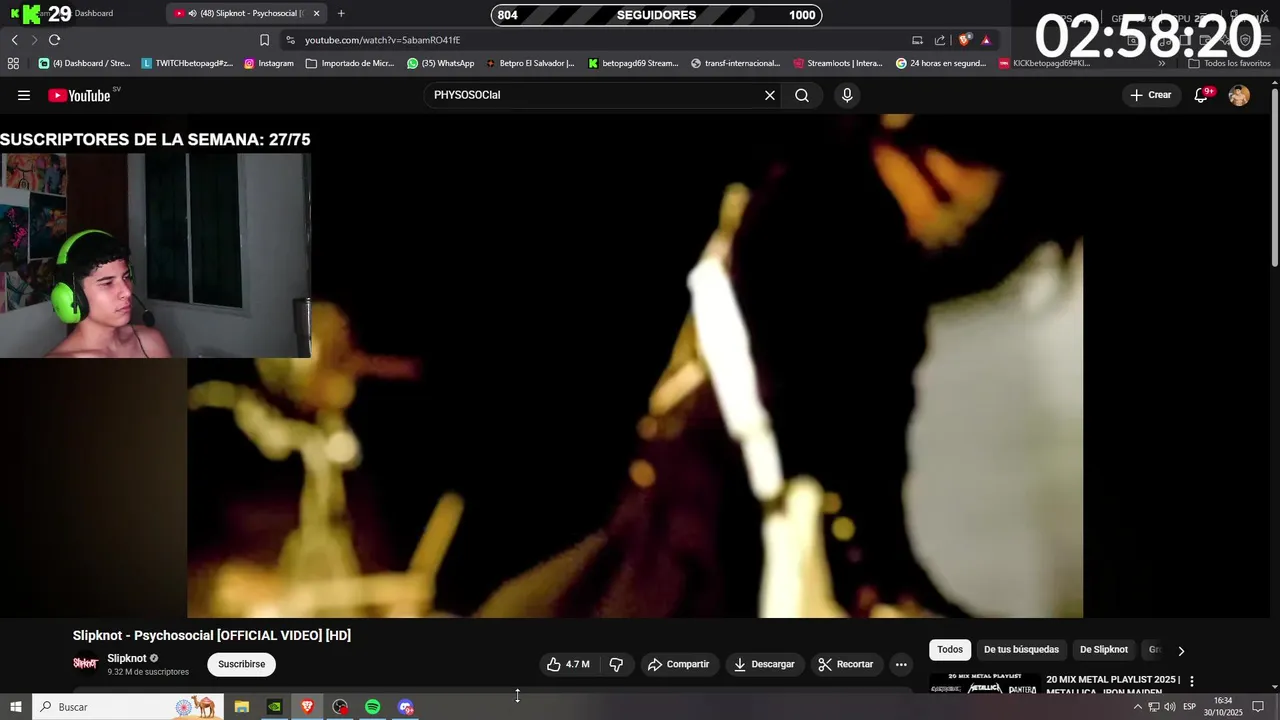Open the YouTube hamburger guide menu
This screenshot has height=720, width=1280.
coord(24,95)
